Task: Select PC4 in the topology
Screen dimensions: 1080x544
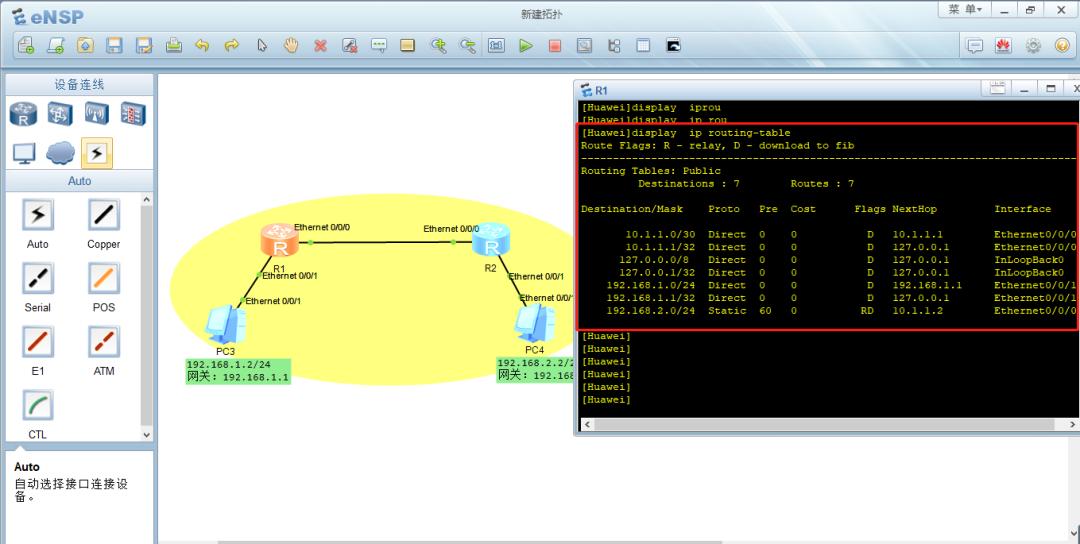Action: 533,322
